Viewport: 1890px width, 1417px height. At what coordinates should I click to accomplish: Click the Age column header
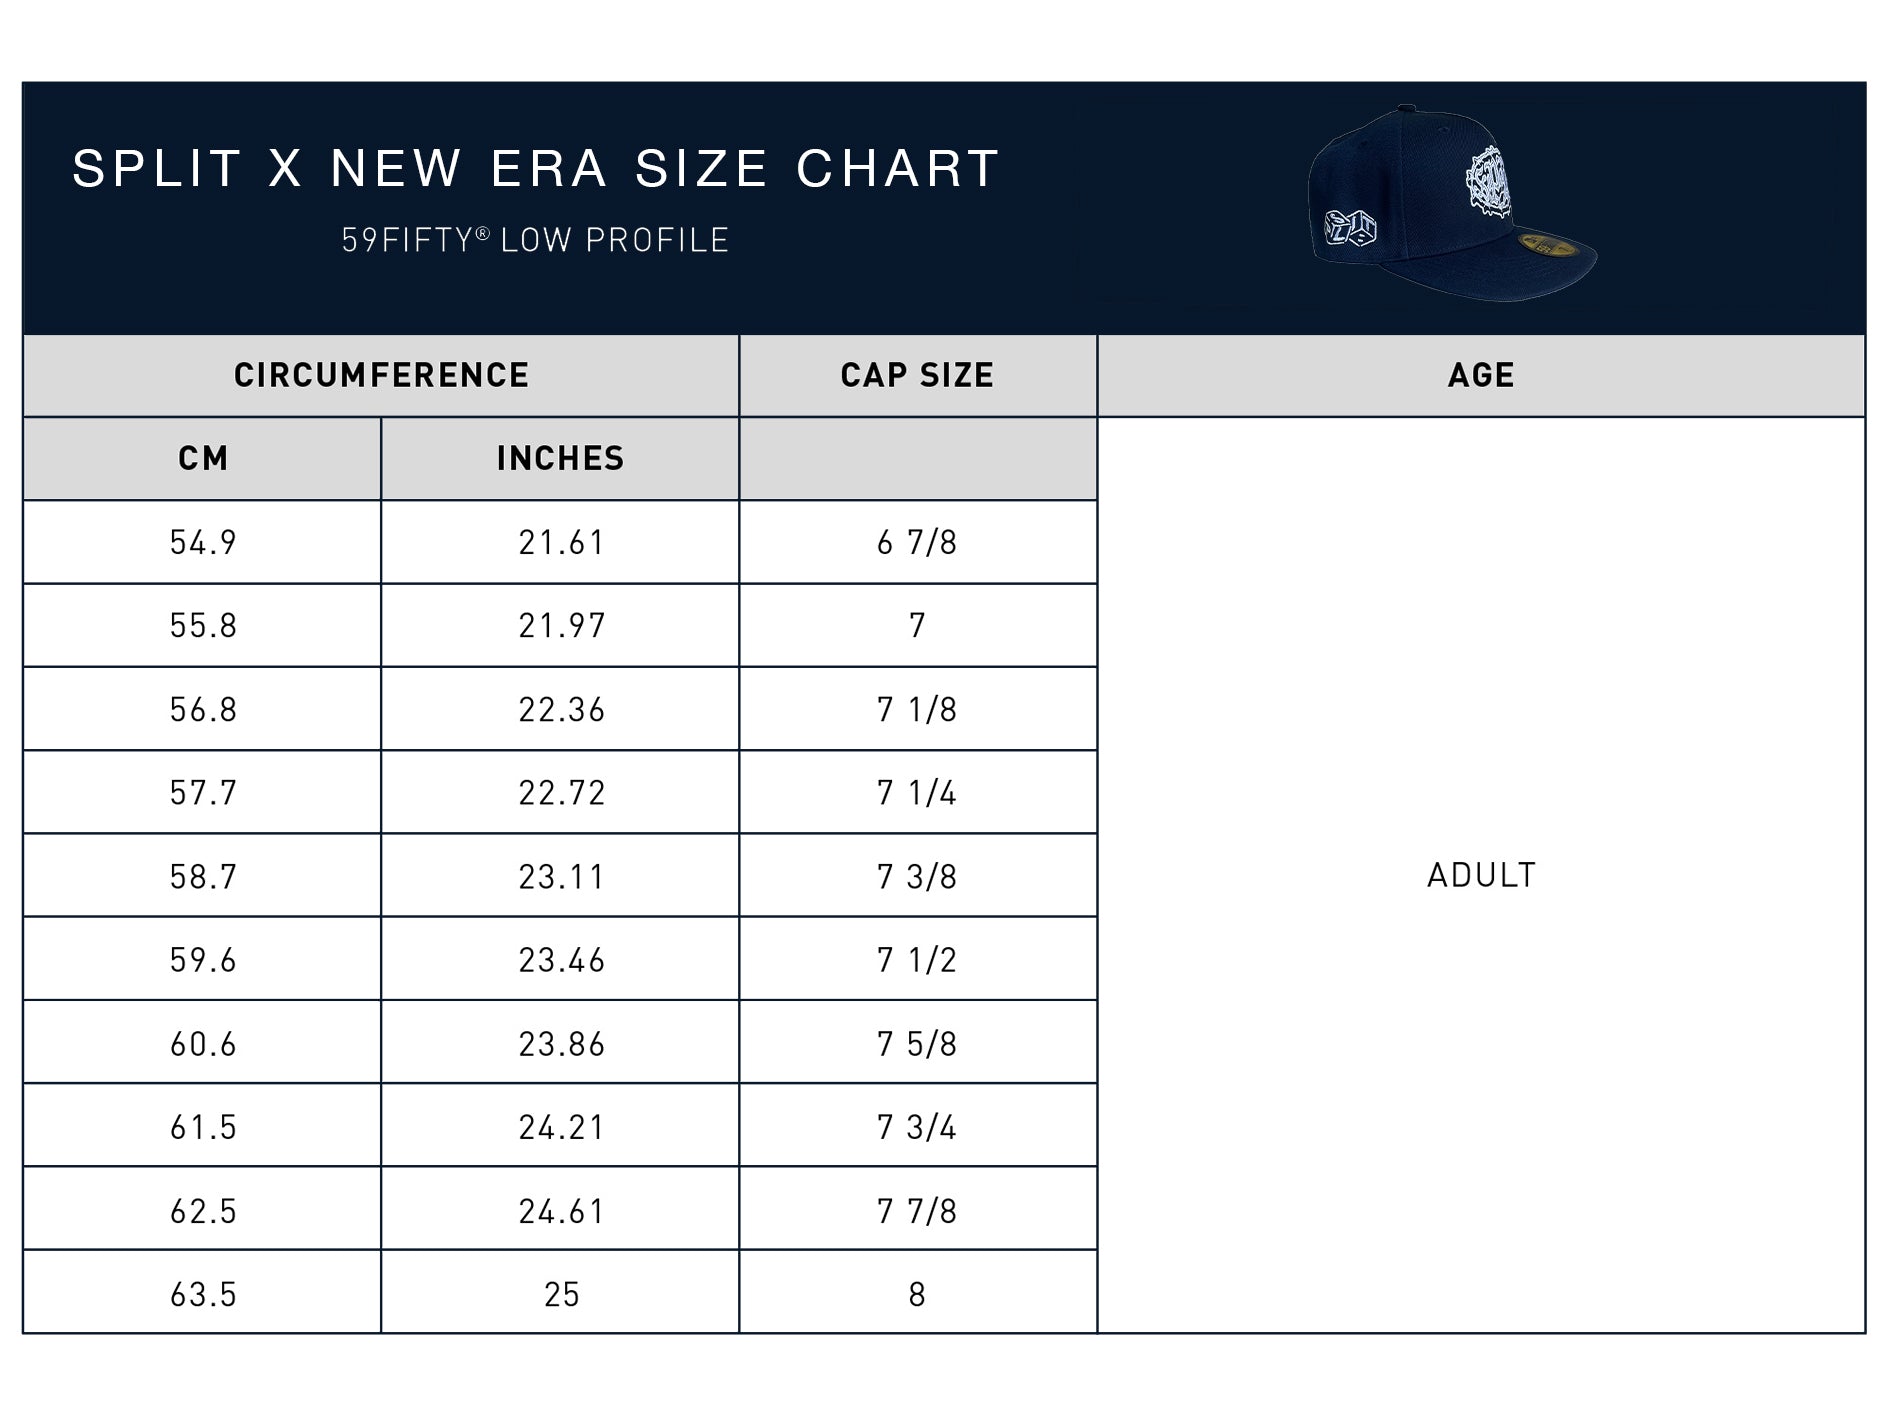[1481, 375]
